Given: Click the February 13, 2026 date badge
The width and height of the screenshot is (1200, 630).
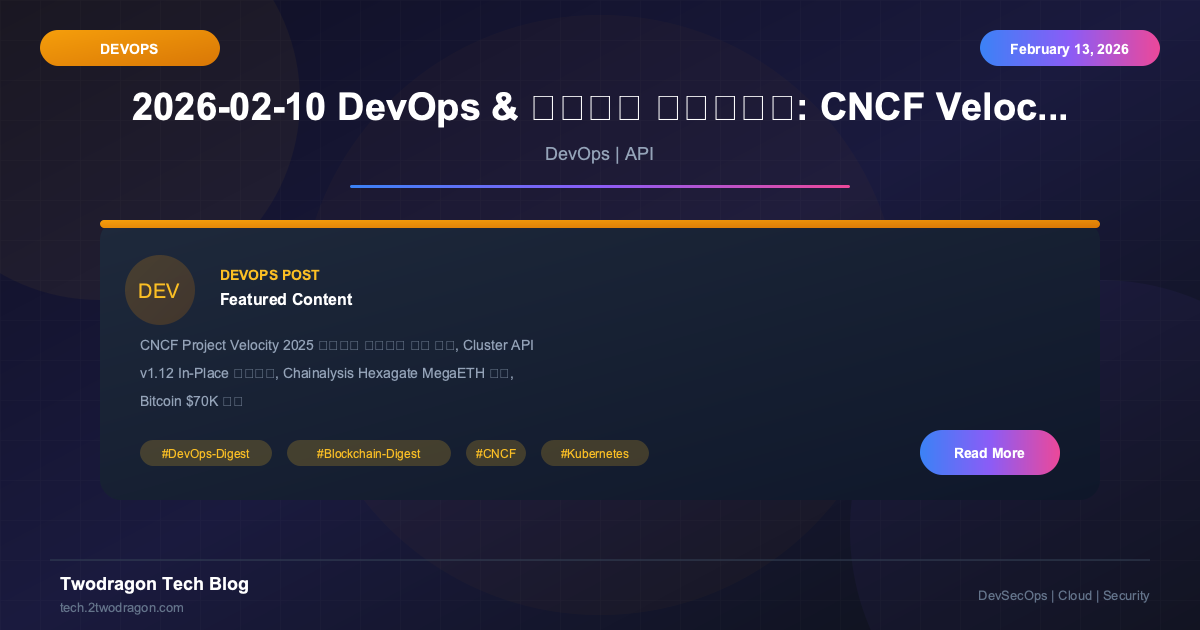Looking at the screenshot, I should coord(1069,47).
